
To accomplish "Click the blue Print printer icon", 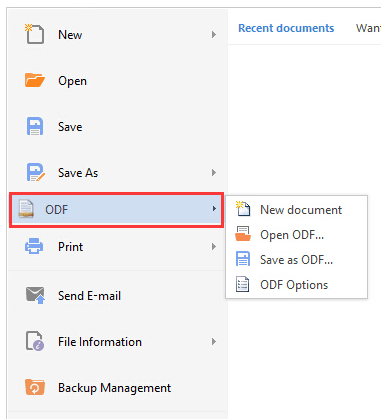I will point(34,246).
